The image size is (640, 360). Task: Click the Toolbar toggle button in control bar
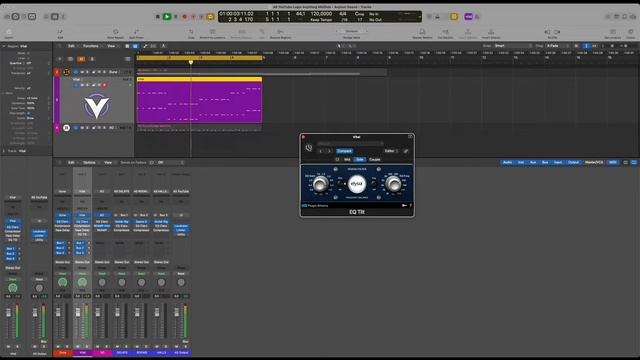[32, 17]
